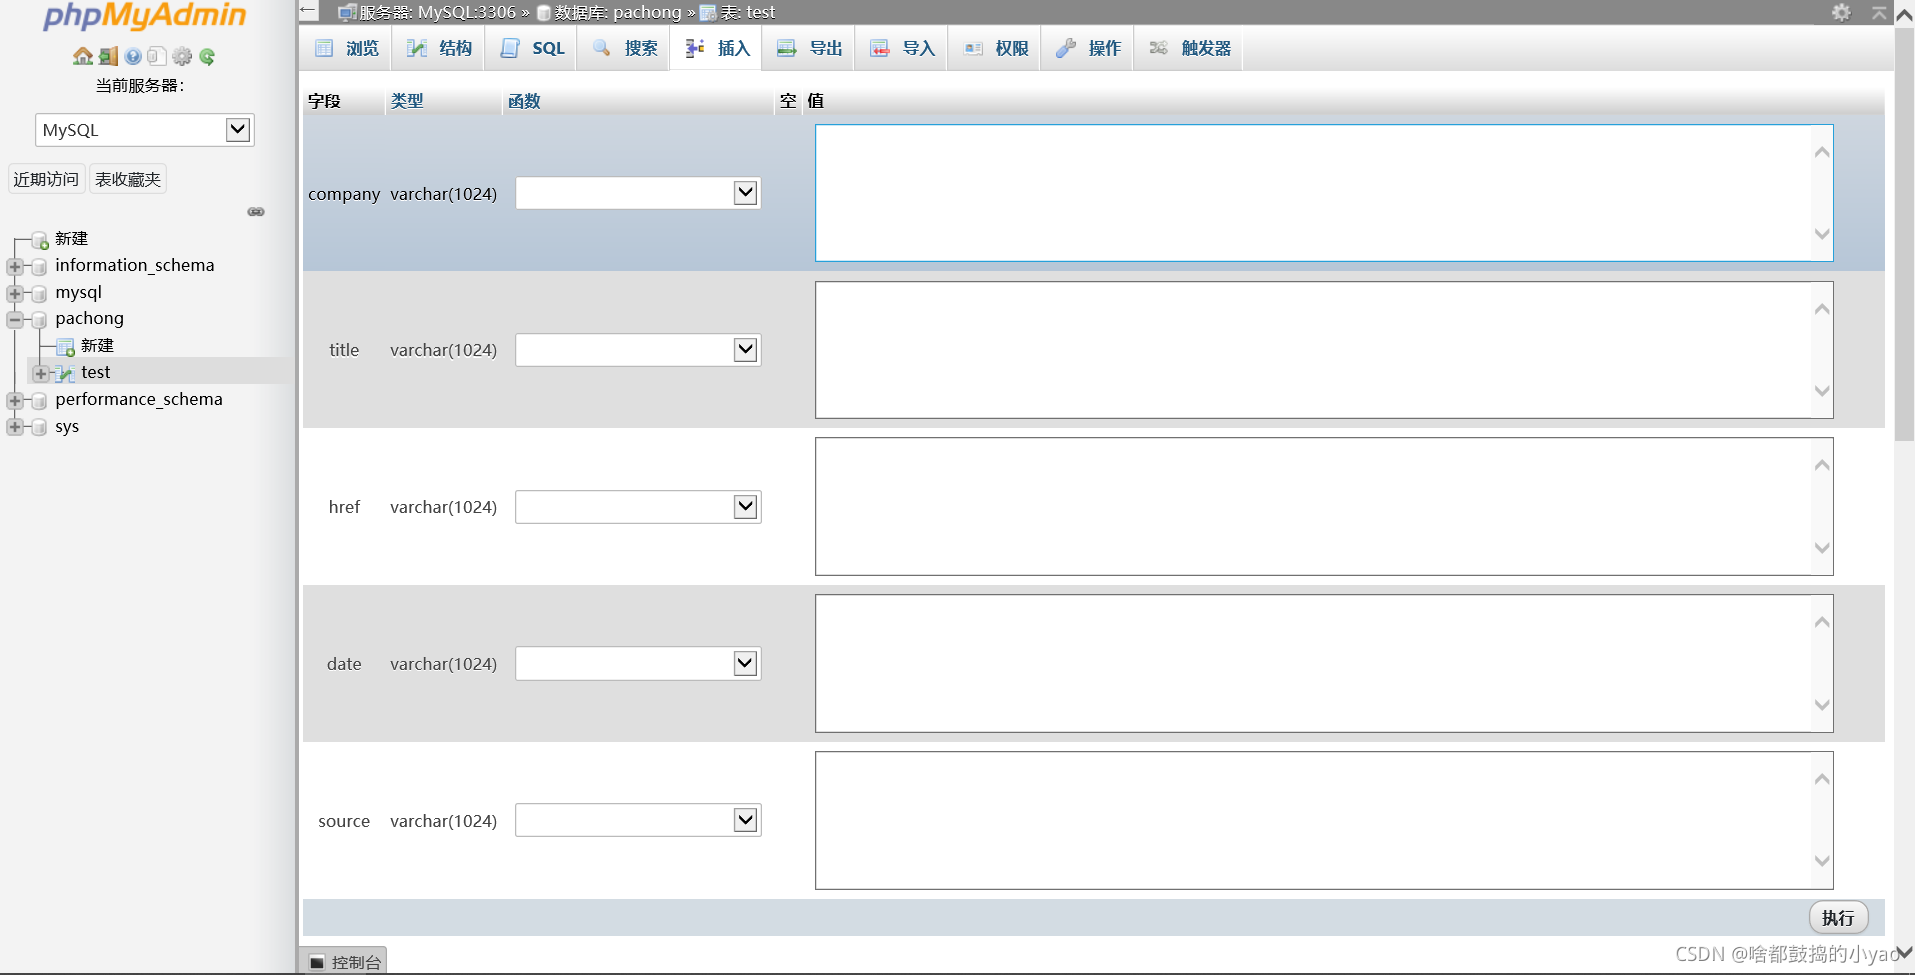The height and width of the screenshot is (975, 1915).
Task: Open the Privileges (权限) tab
Action: (995, 48)
